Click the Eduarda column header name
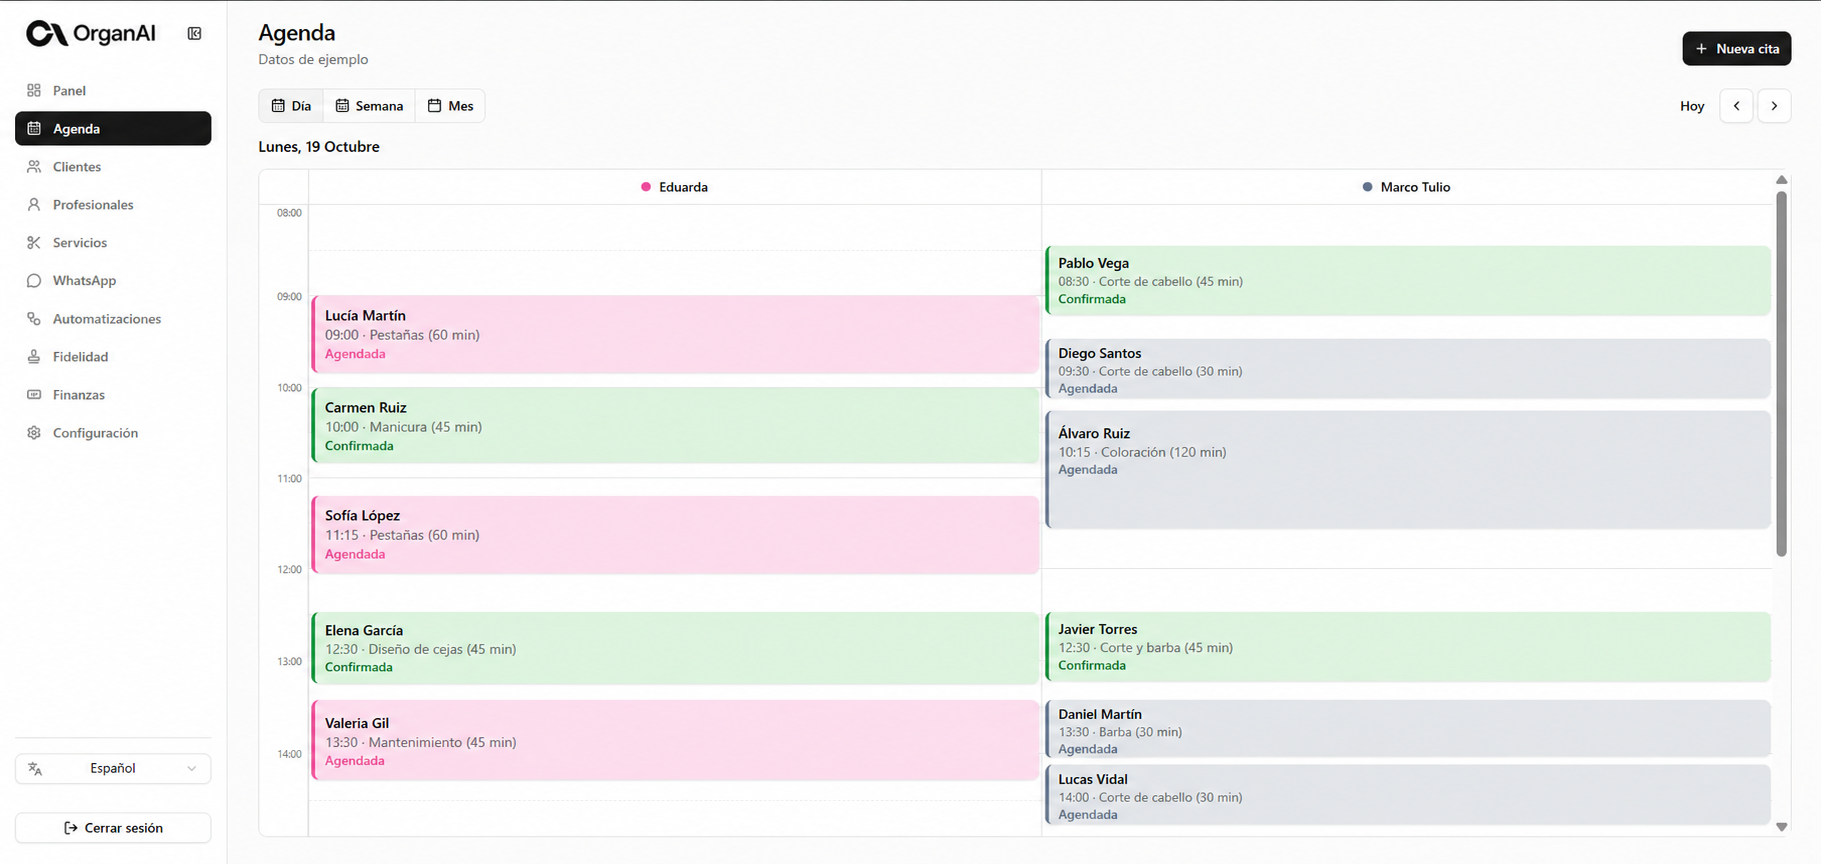1821x864 pixels. point(683,187)
